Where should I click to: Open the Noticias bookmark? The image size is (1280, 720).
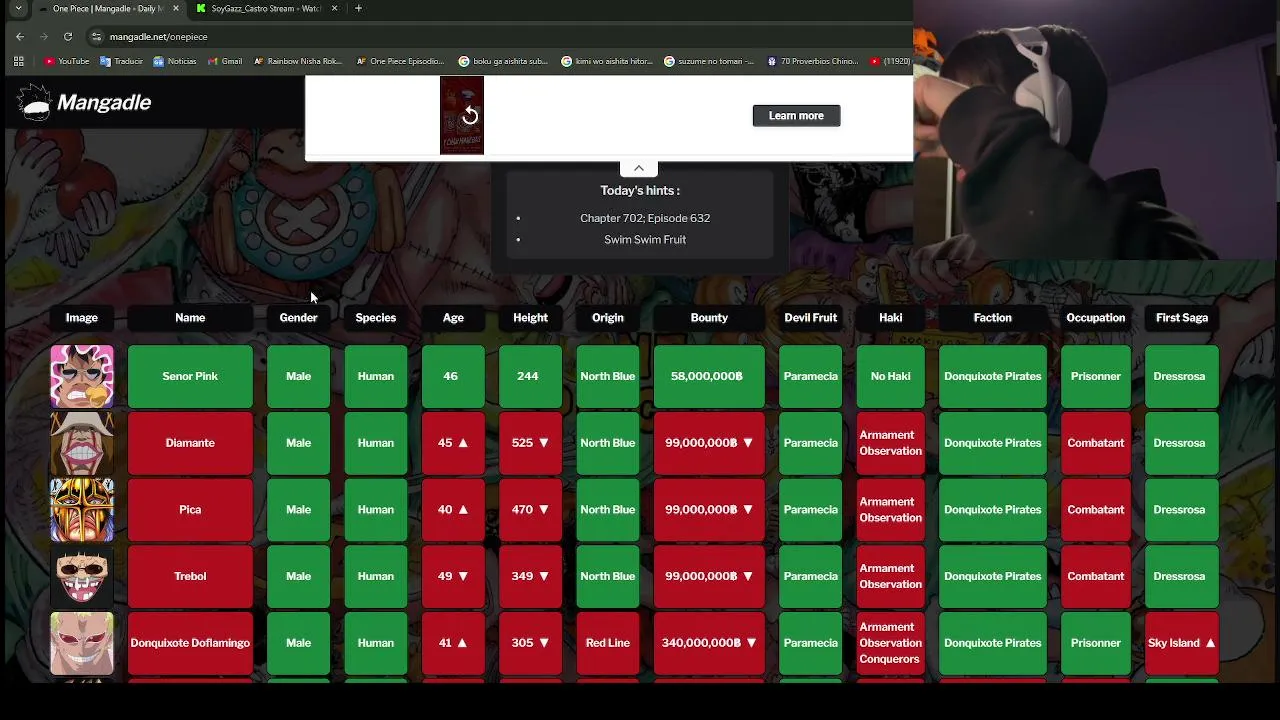pos(175,61)
